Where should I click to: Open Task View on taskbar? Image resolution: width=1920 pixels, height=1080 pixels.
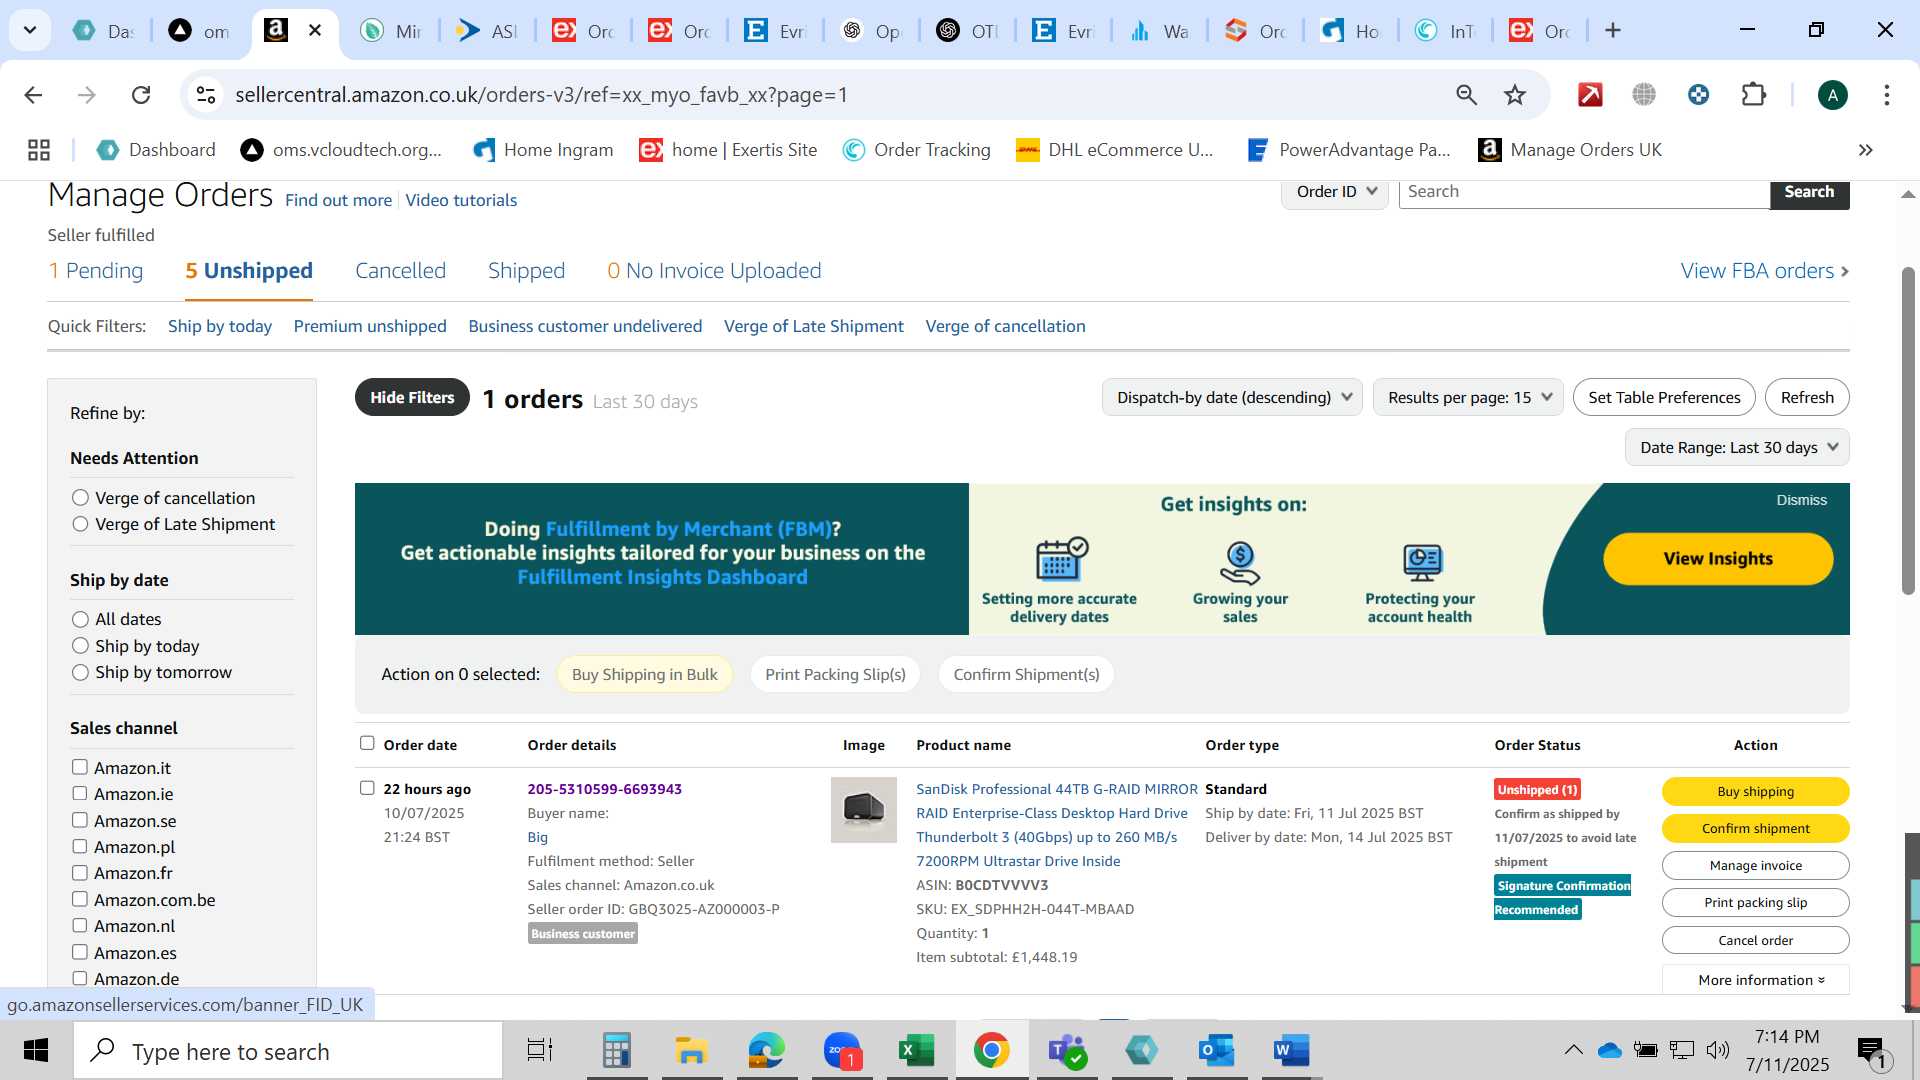540,1051
